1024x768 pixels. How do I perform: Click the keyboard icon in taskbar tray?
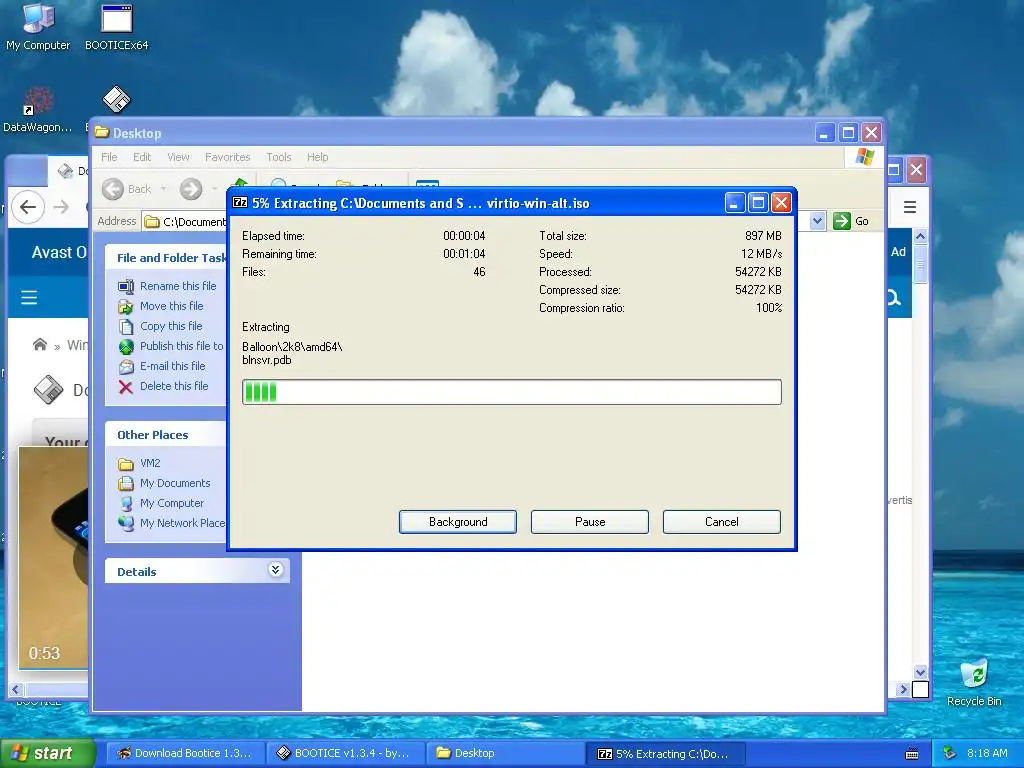coord(912,754)
